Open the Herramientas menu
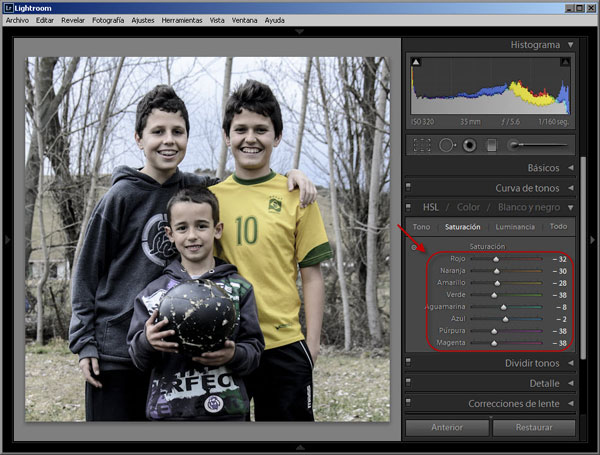The width and height of the screenshot is (600, 455). pos(182,20)
